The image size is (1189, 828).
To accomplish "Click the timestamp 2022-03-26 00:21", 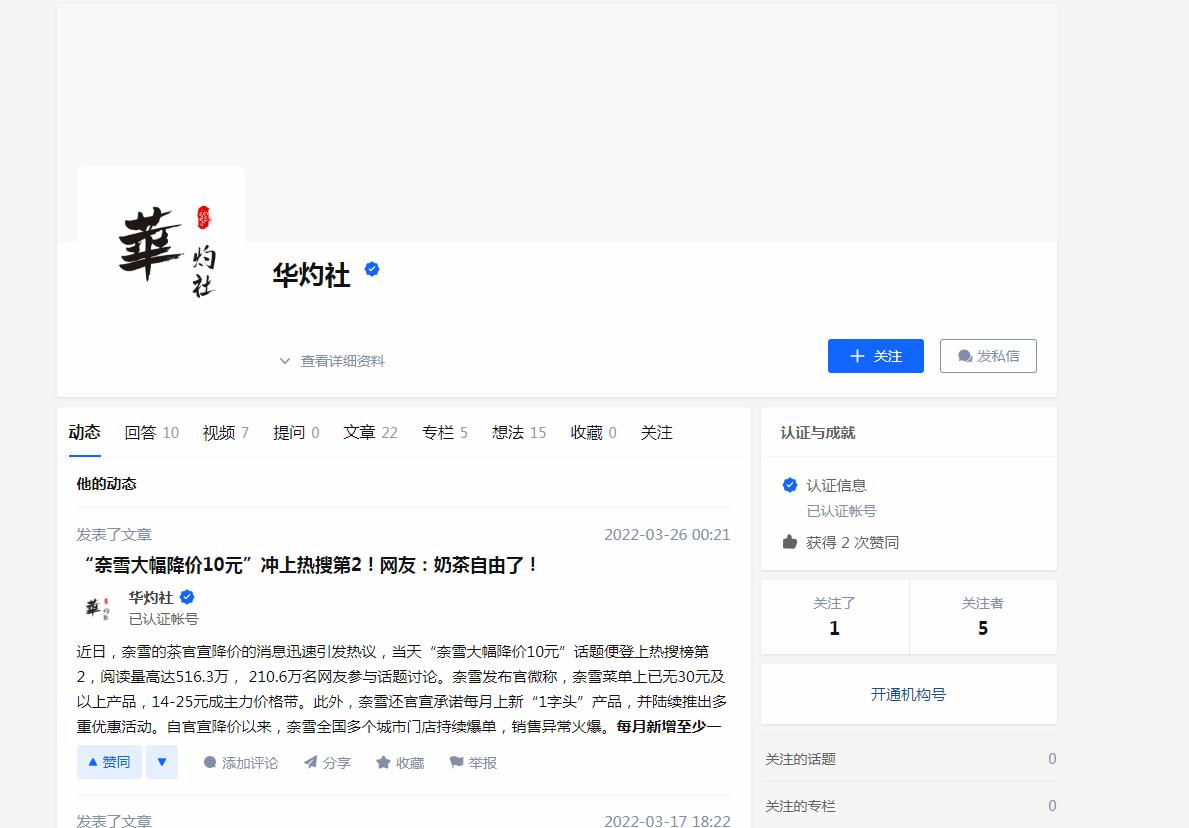I will pos(667,535).
